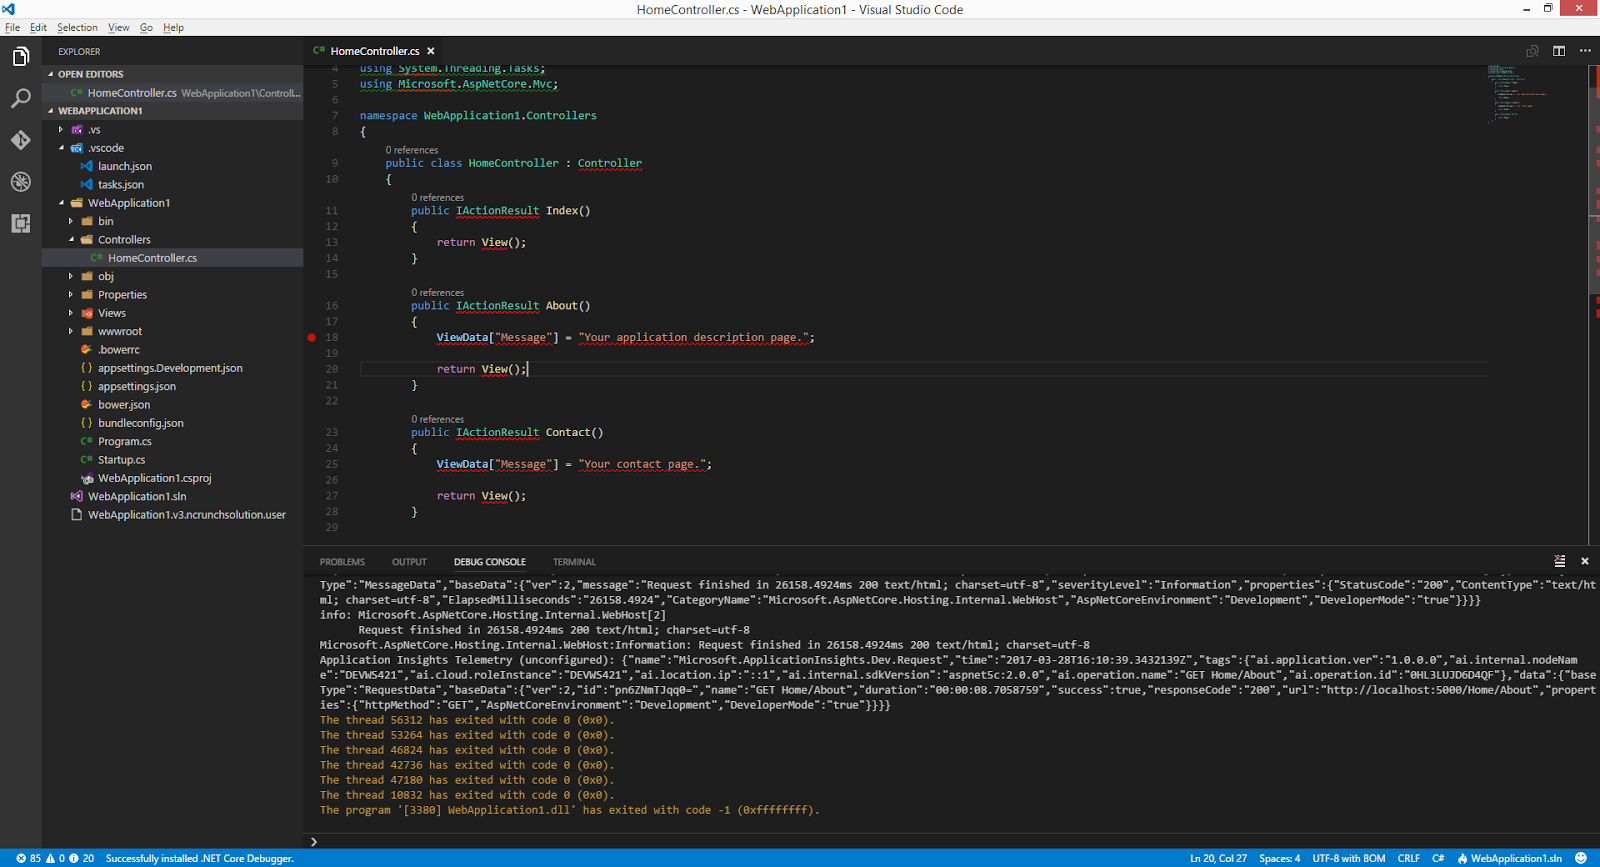The width and height of the screenshot is (1600, 867).
Task: Open bundleconfig.json in the explorer
Action: [x=141, y=423]
